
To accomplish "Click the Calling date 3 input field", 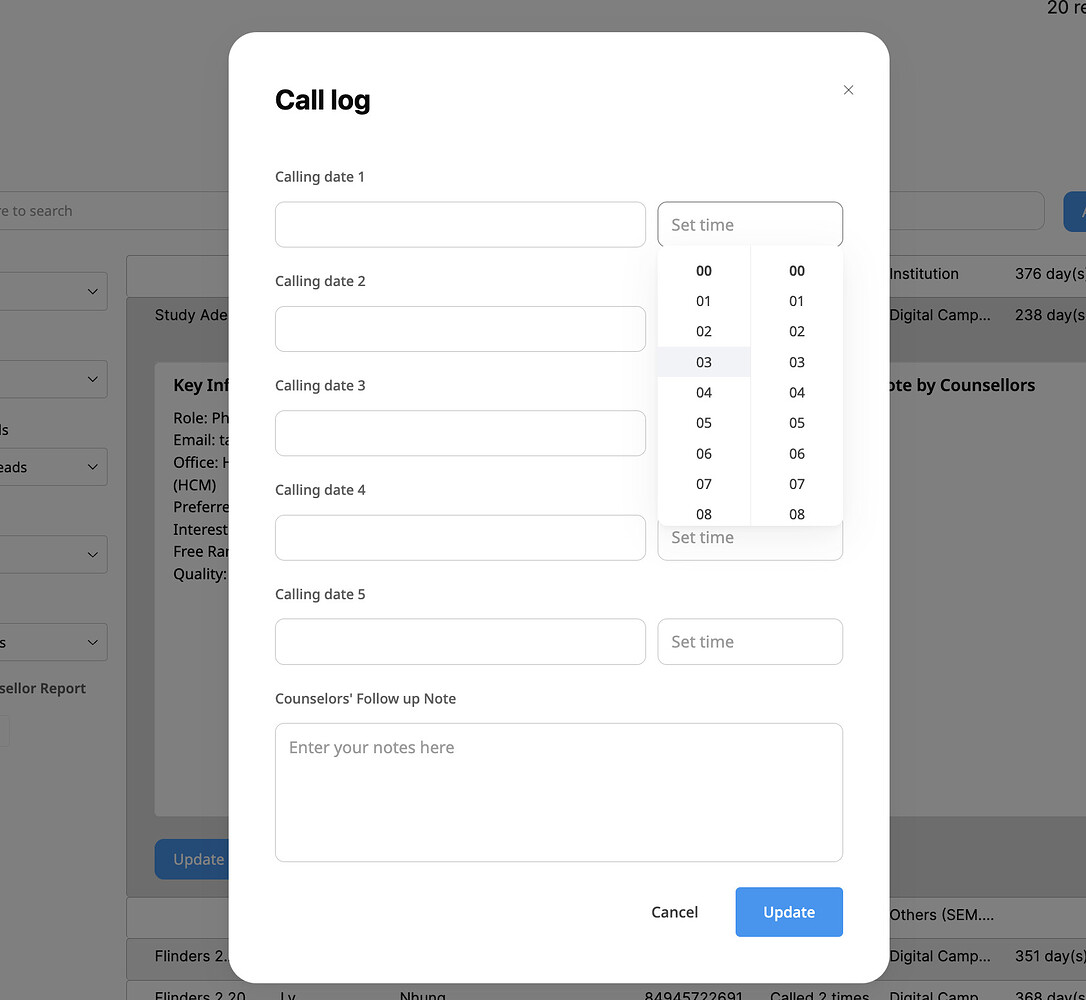I will pyautogui.click(x=460, y=433).
